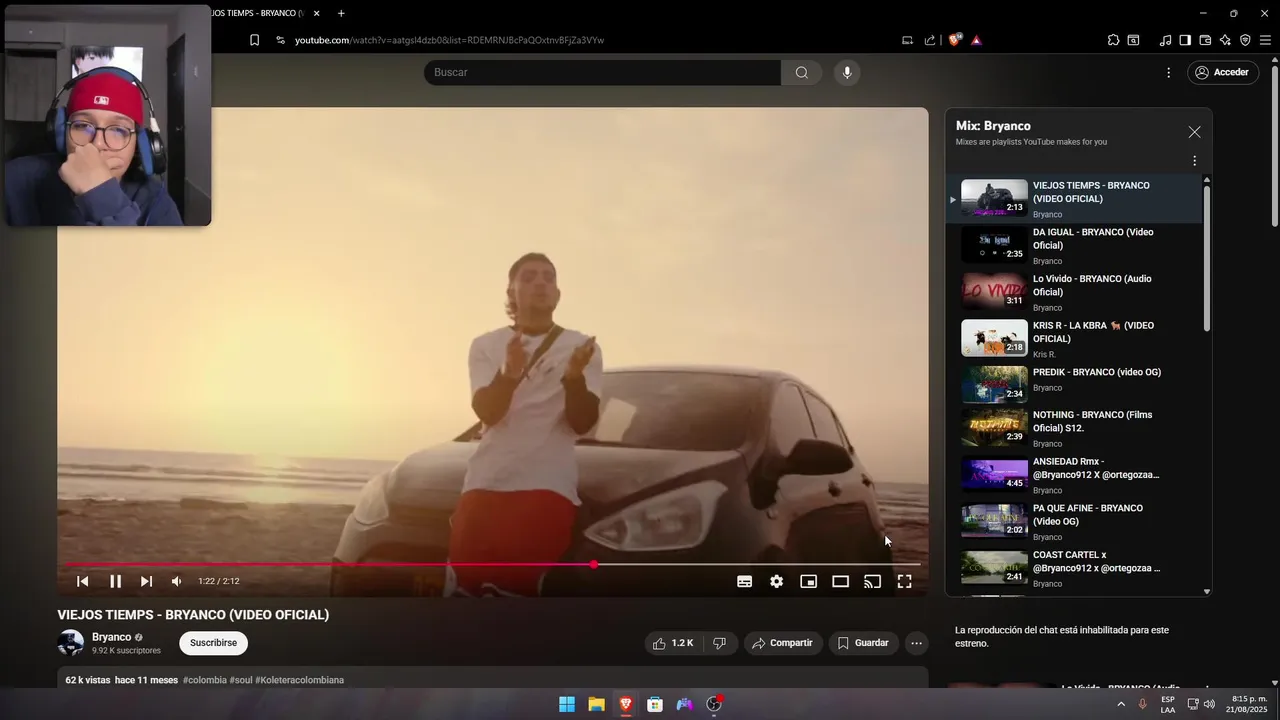Pause the video with the pause button
Viewport: 1280px width, 720px height.
115,581
